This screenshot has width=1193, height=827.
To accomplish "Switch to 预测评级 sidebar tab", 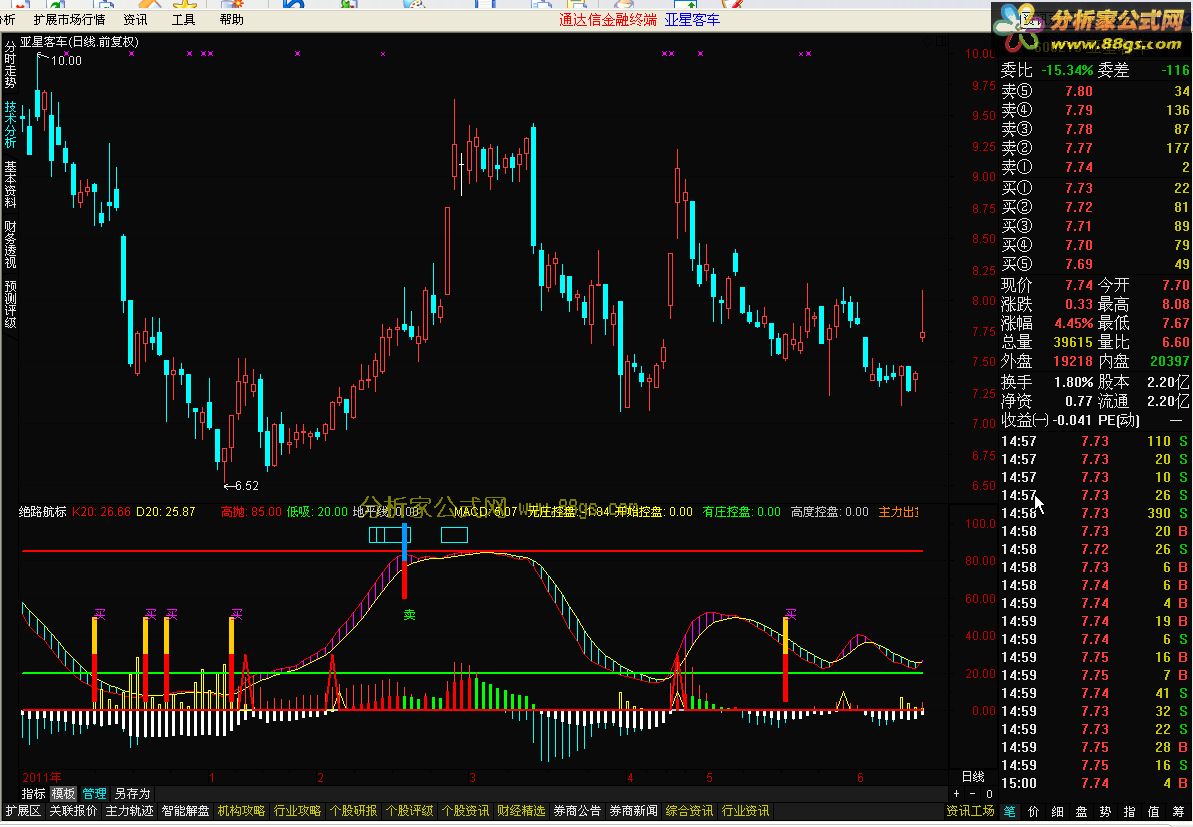I will (10, 304).
